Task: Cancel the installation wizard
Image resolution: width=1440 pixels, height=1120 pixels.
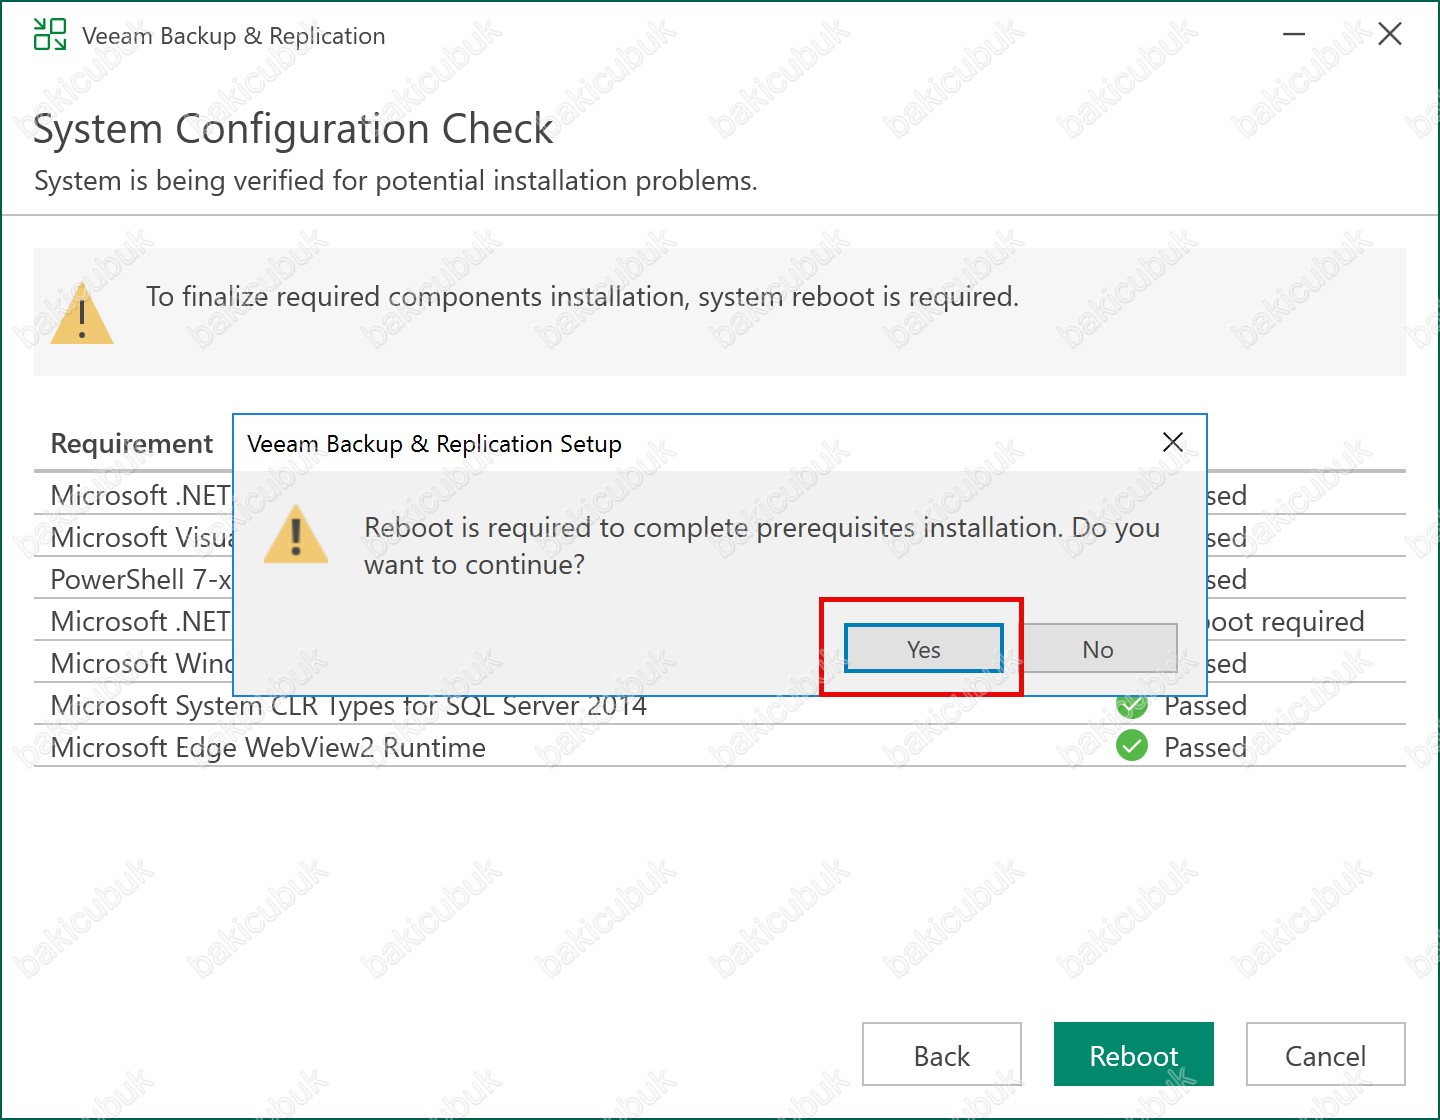Action: pos(1325,1055)
